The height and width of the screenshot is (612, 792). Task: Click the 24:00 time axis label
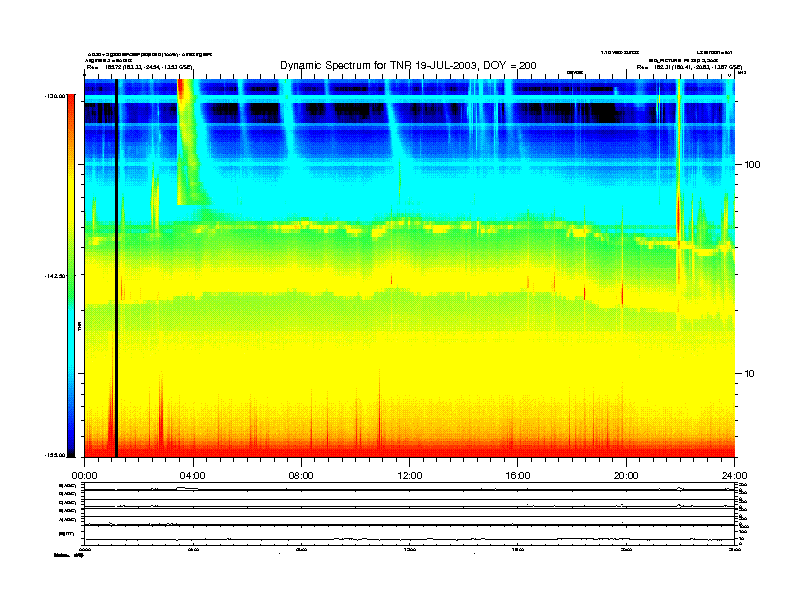734,476
